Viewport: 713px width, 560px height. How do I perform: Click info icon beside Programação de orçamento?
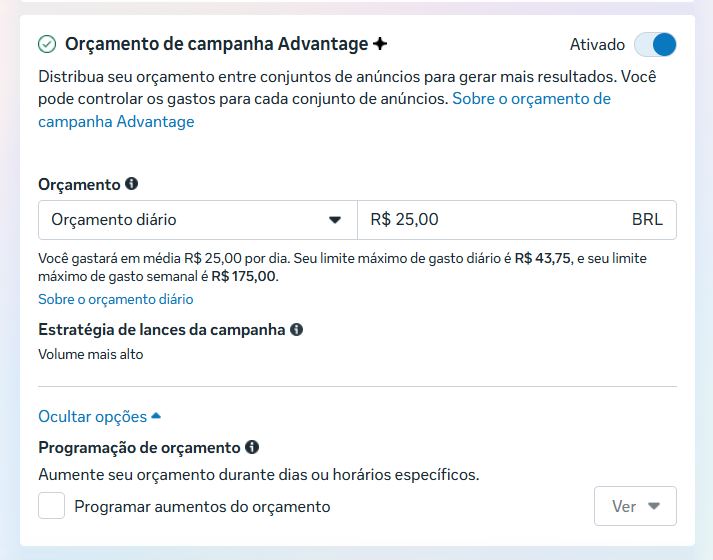coord(252,447)
